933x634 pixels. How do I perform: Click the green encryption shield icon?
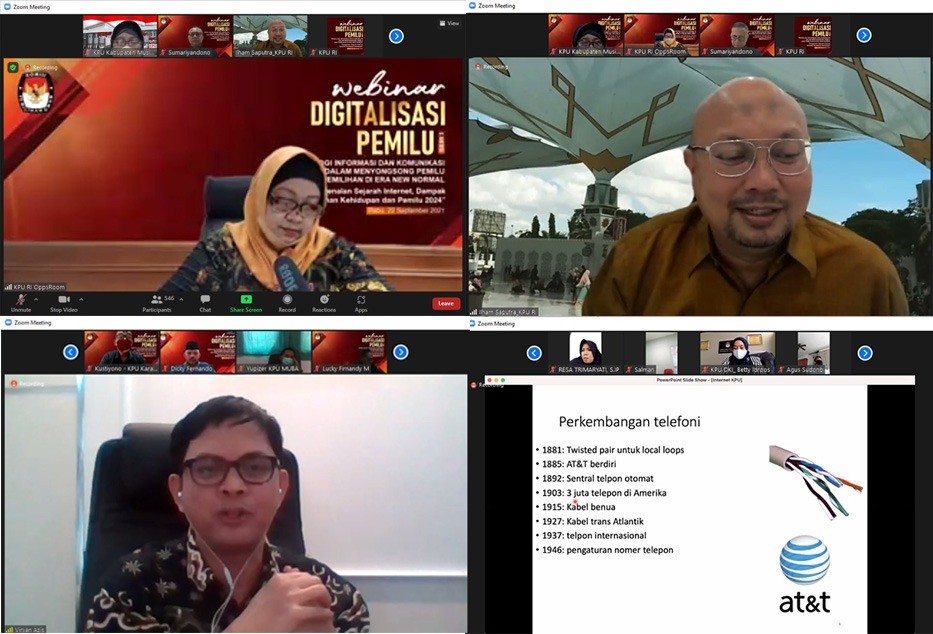[13, 67]
